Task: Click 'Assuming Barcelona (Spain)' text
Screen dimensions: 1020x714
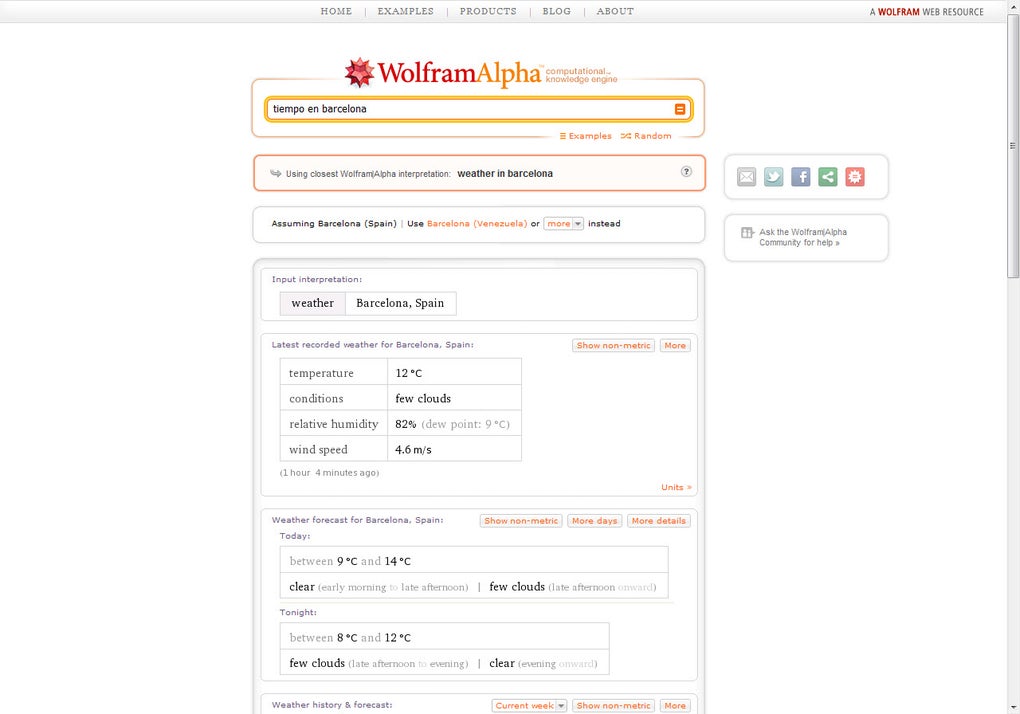Action: [x=334, y=224]
